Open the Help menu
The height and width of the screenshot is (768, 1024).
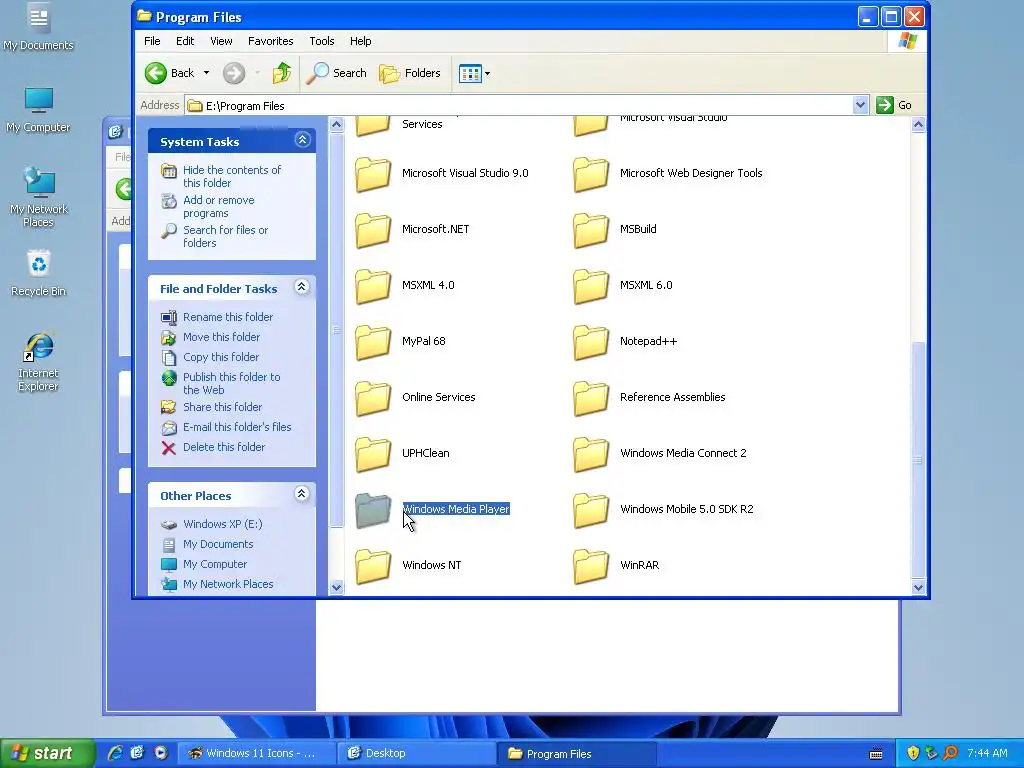pyautogui.click(x=360, y=40)
